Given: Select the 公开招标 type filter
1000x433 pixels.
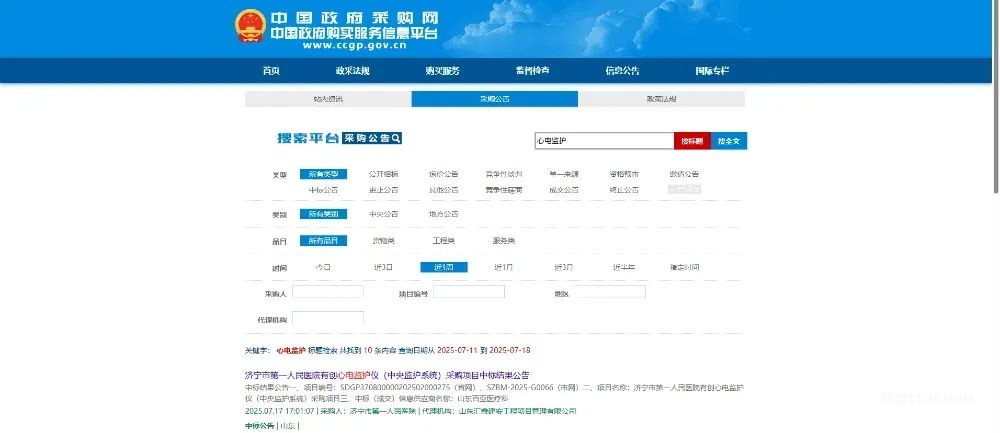Looking at the screenshot, I should [383, 174].
